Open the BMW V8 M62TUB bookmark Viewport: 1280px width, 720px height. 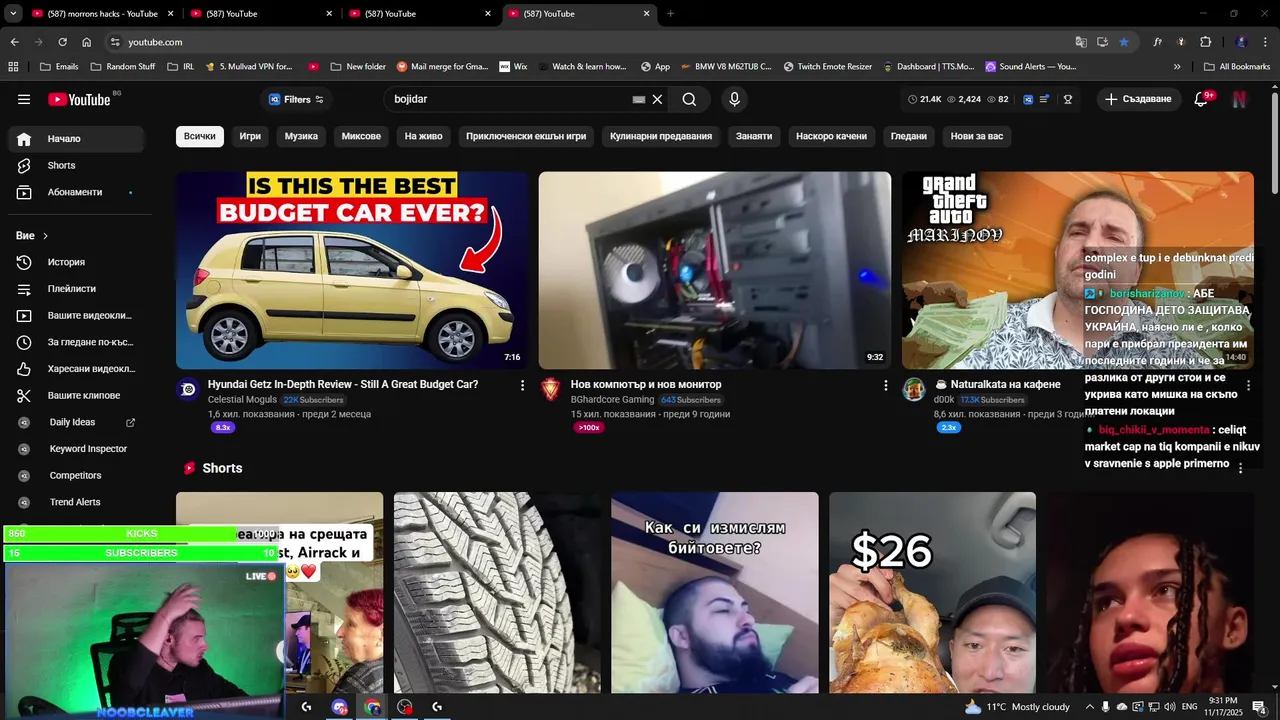[725, 67]
